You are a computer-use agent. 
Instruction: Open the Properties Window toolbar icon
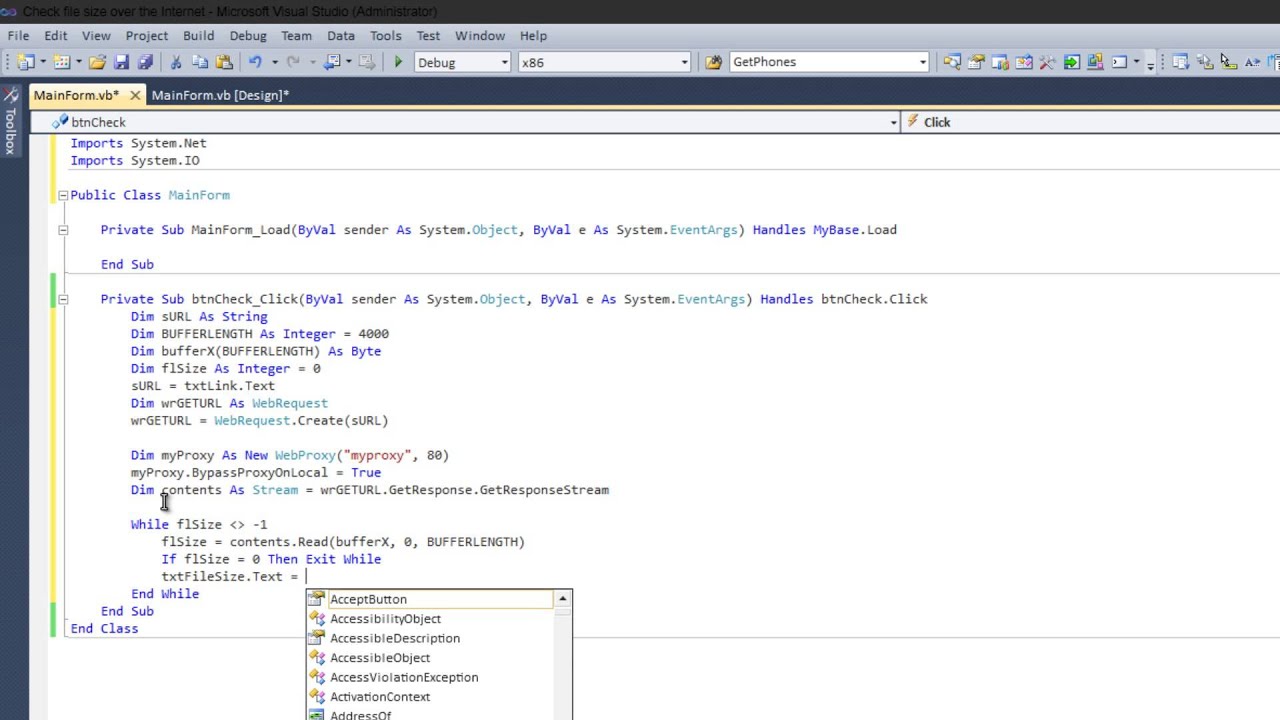point(975,62)
